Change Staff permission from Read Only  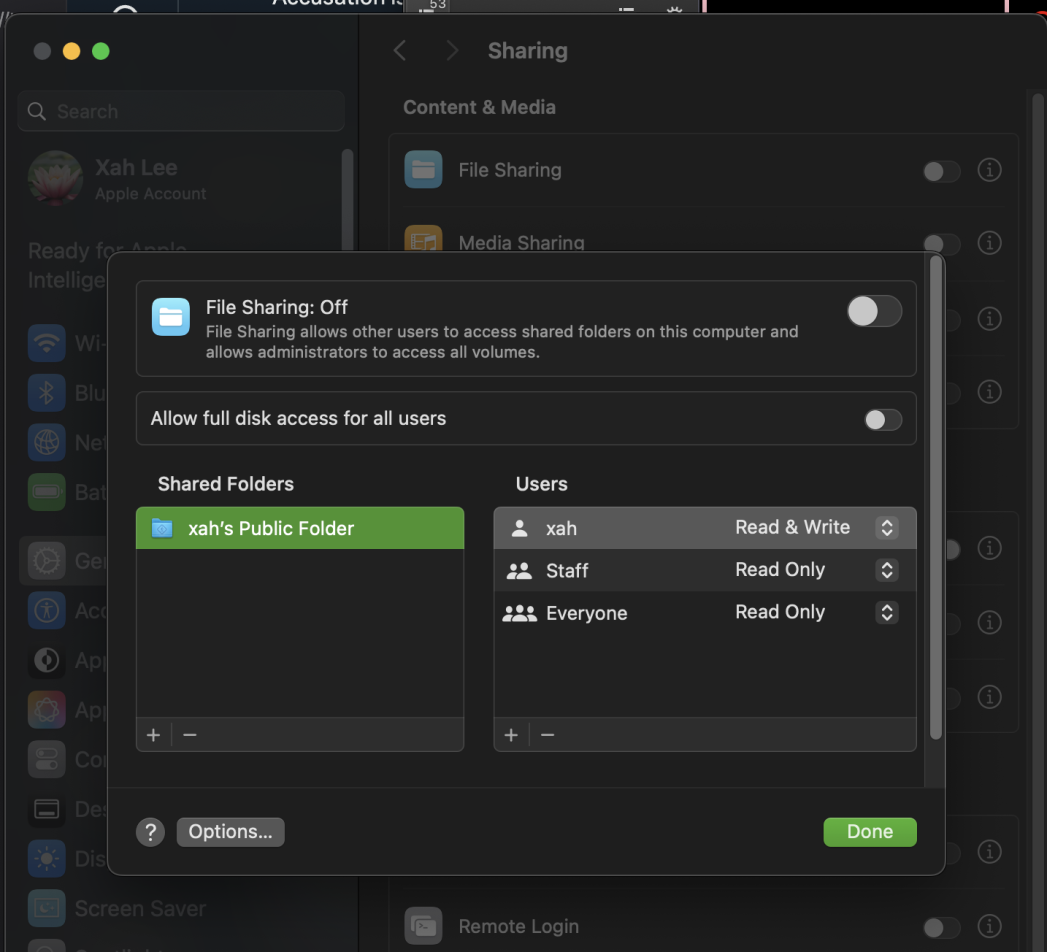886,570
